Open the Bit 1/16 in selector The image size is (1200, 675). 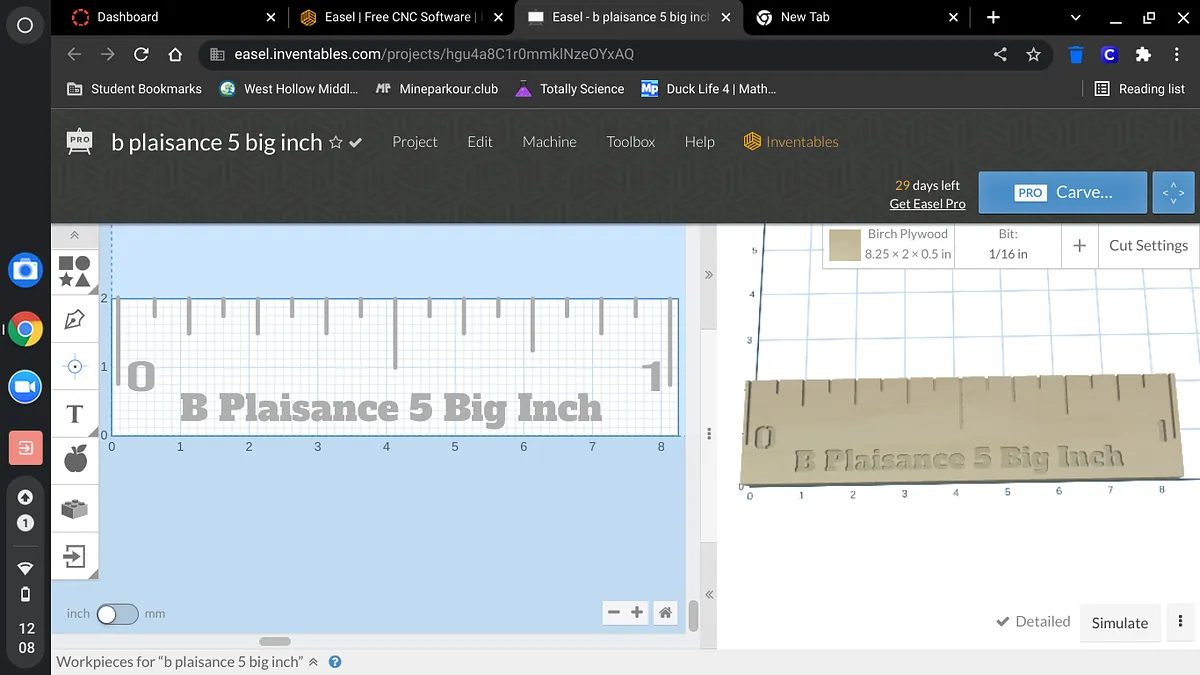click(x=1007, y=245)
